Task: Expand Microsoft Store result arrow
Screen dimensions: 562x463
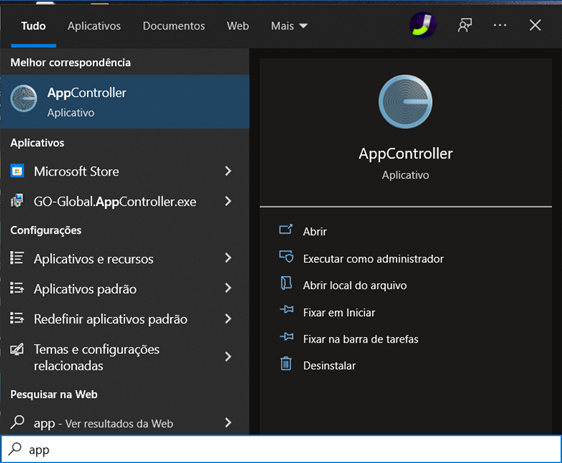Action: click(x=228, y=171)
